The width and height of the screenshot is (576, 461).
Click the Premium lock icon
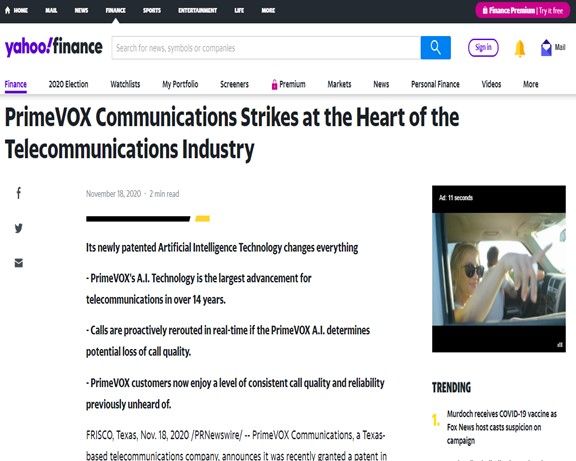click(x=274, y=84)
